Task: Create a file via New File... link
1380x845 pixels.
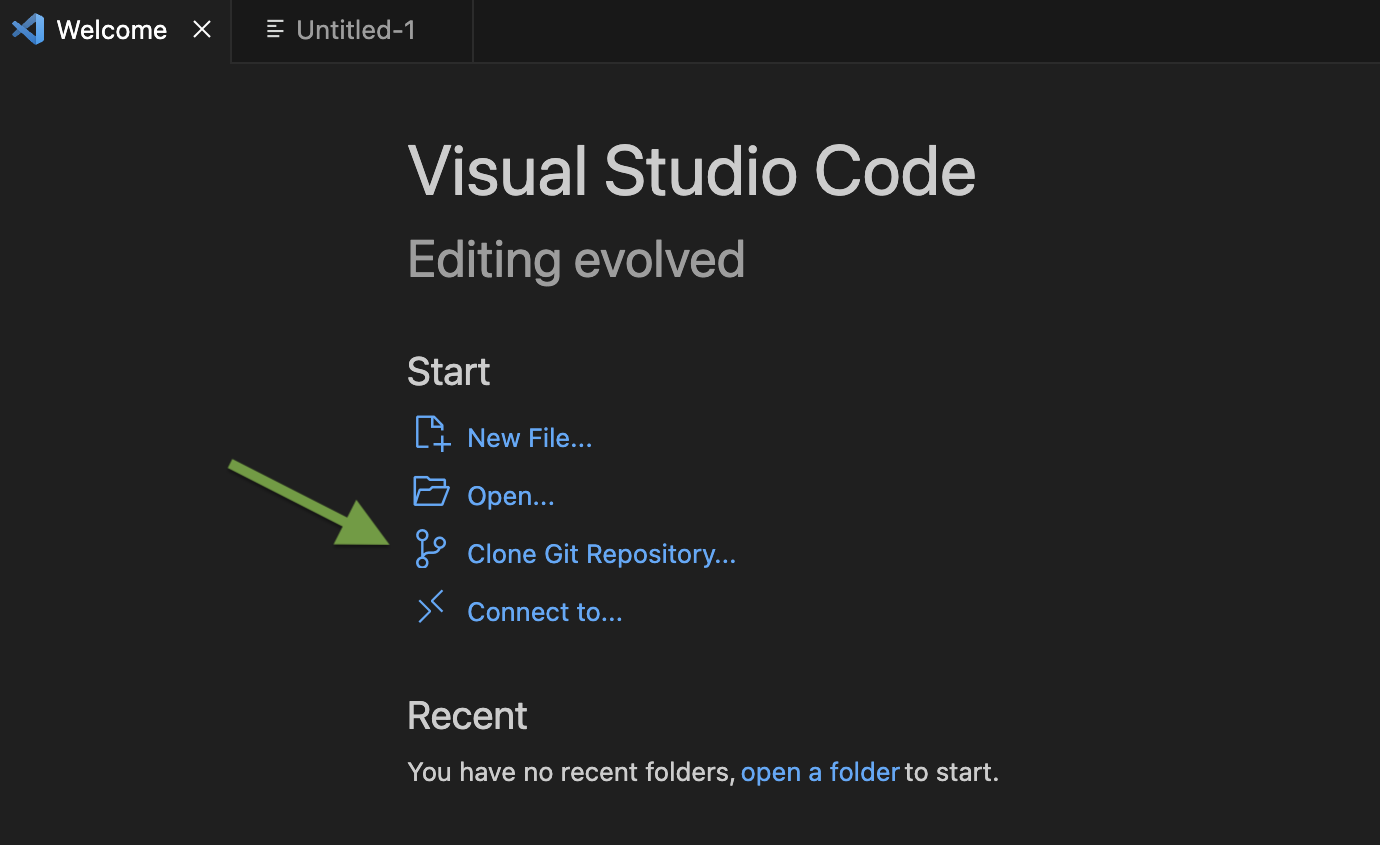Action: point(529,438)
